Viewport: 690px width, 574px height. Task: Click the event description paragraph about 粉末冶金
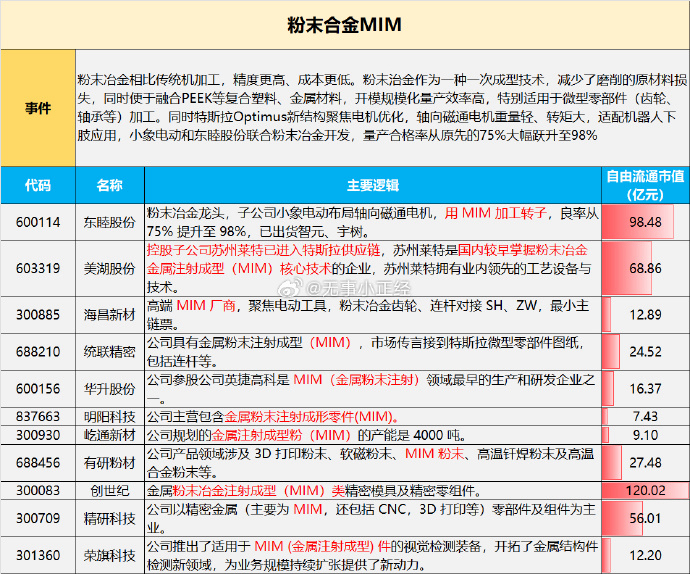click(382, 107)
